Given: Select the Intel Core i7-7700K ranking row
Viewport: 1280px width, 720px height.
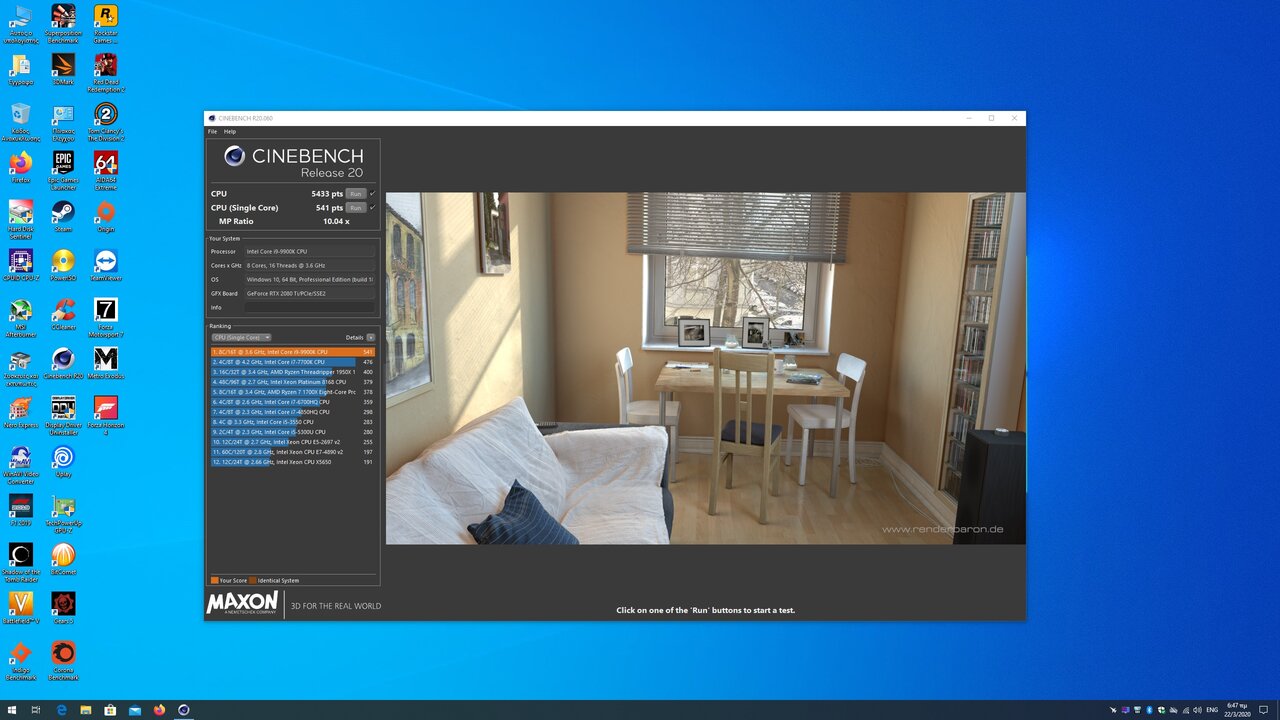Looking at the screenshot, I should (292, 362).
